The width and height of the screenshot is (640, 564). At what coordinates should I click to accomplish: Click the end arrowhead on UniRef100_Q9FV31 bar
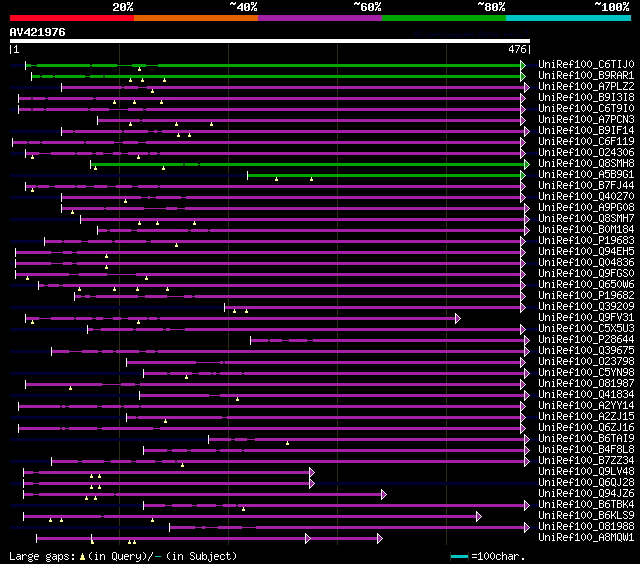tap(458, 318)
